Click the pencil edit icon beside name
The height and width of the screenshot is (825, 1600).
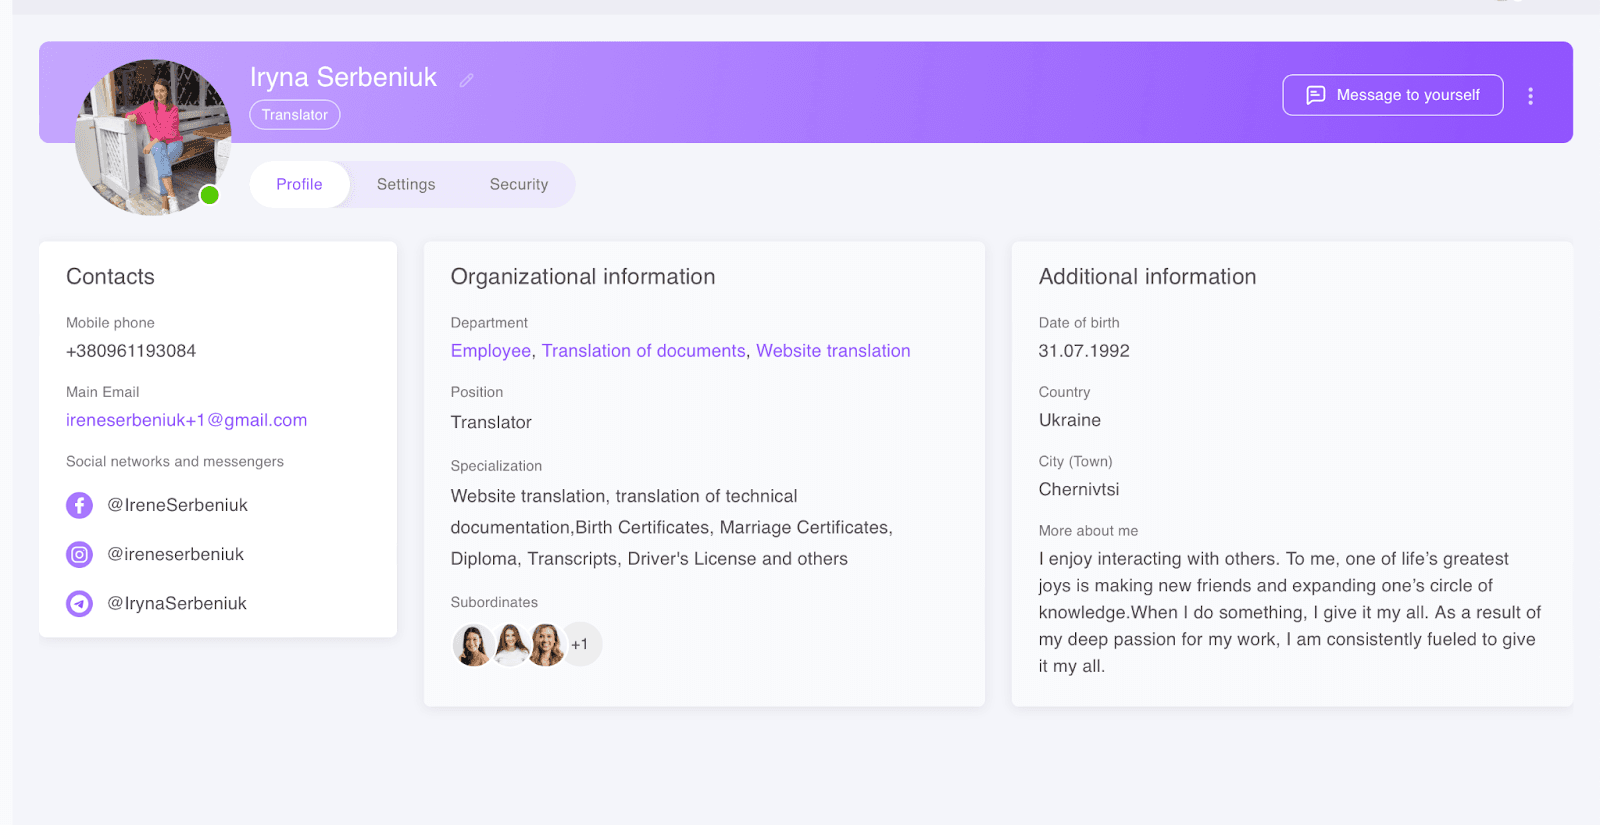[466, 80]
